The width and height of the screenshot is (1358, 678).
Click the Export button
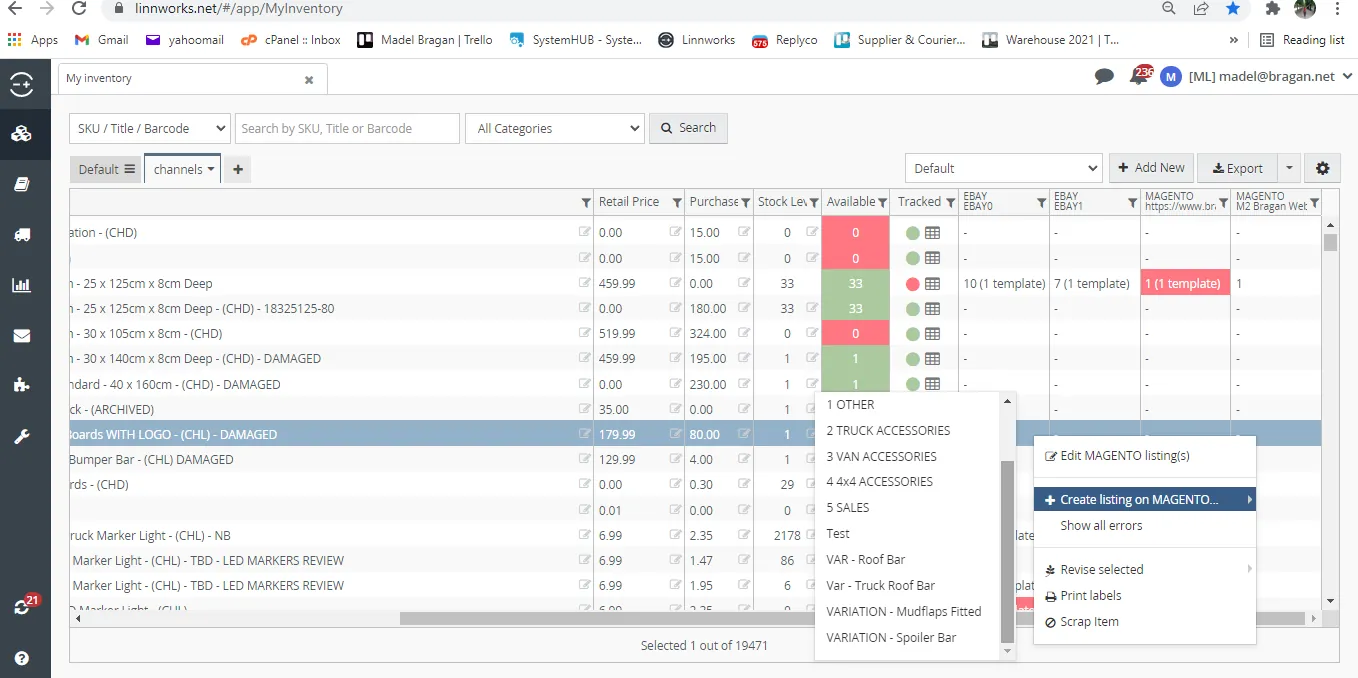(x=1238, y=168)
